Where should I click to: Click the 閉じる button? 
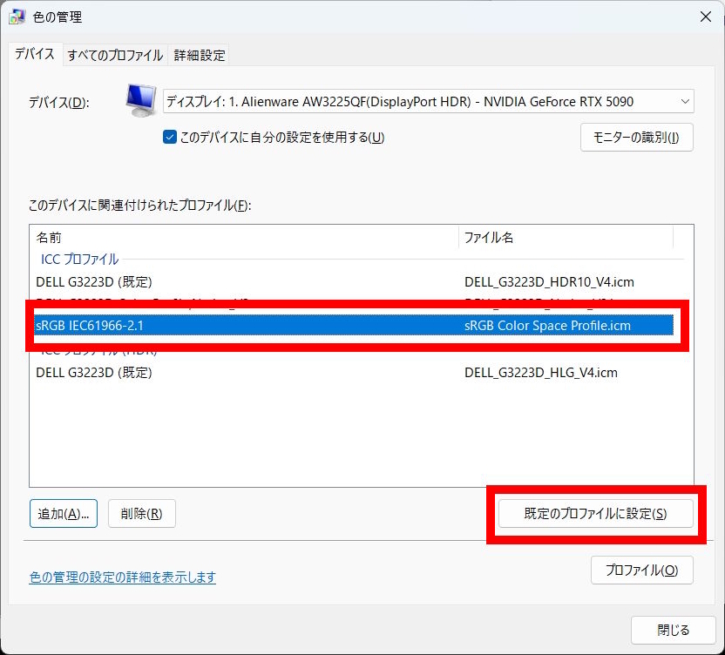[673, 630]
